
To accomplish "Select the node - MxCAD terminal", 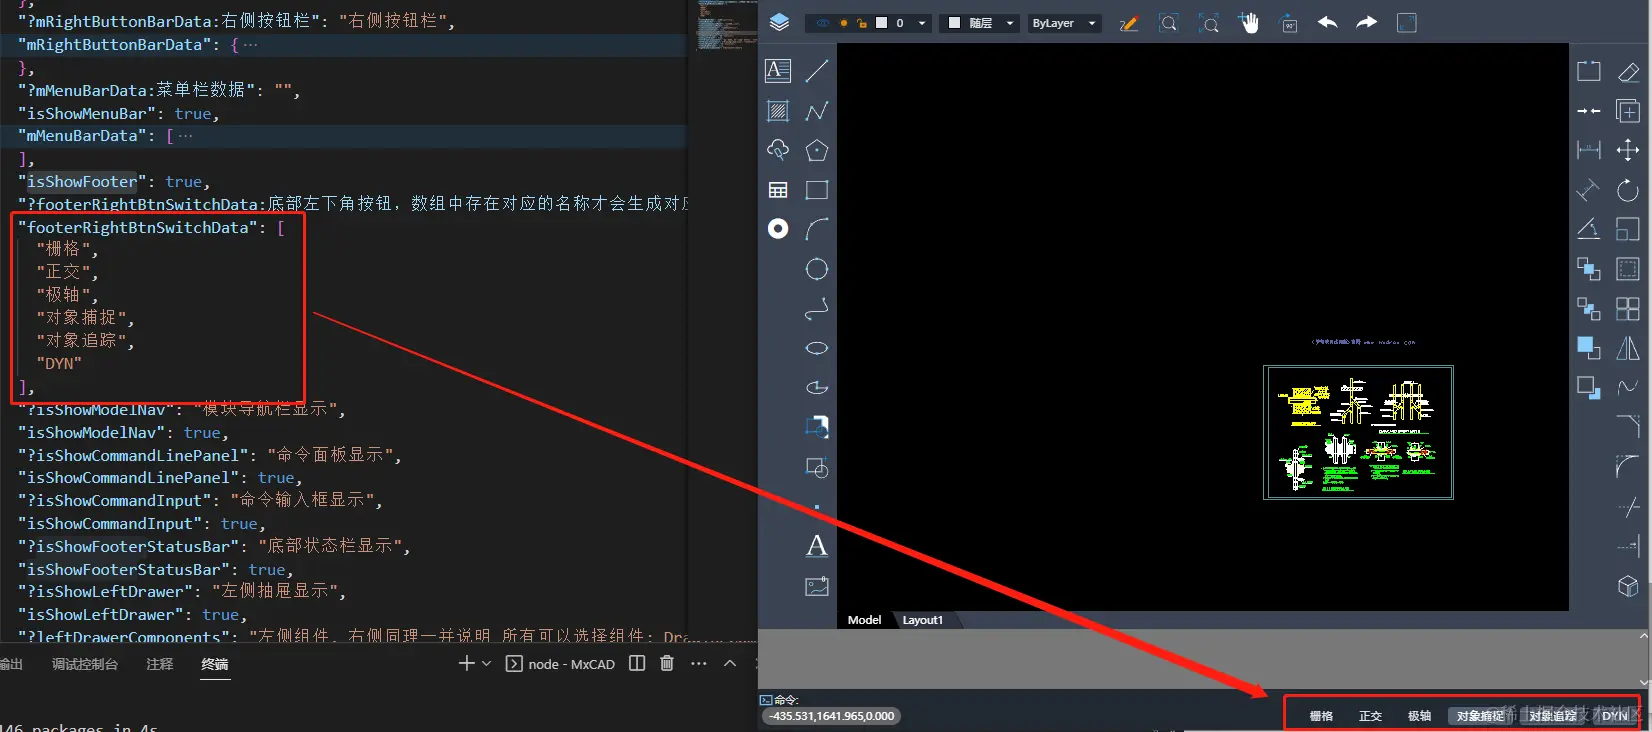I will coord(560,664).
